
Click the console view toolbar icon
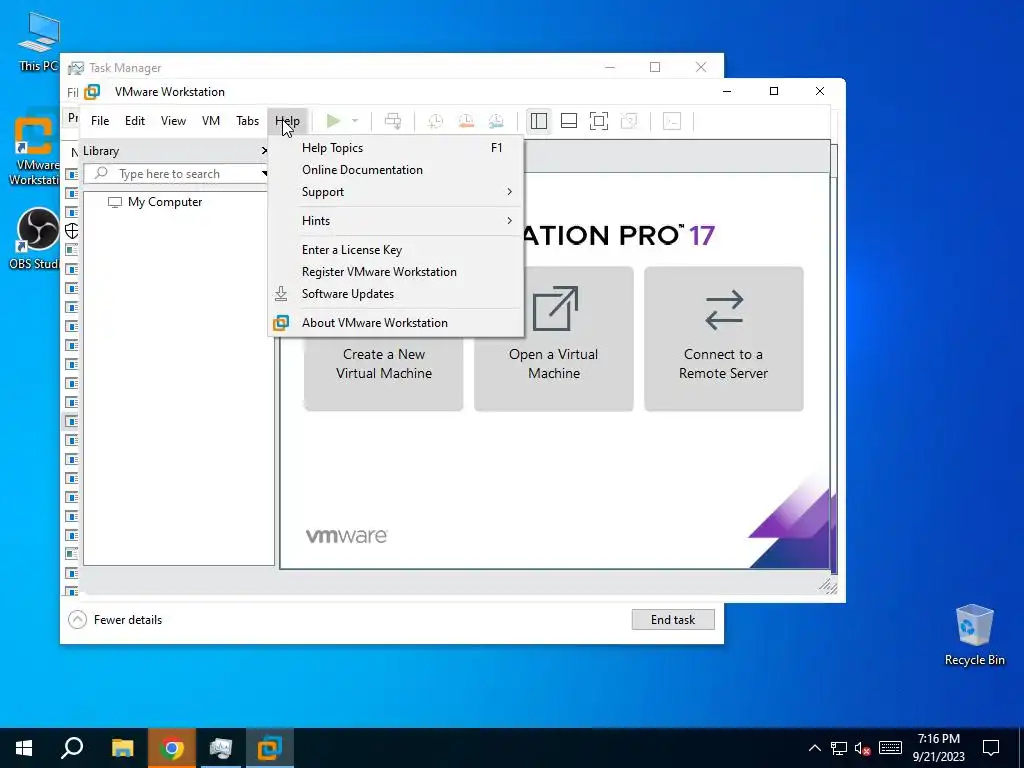coord(672,121)
